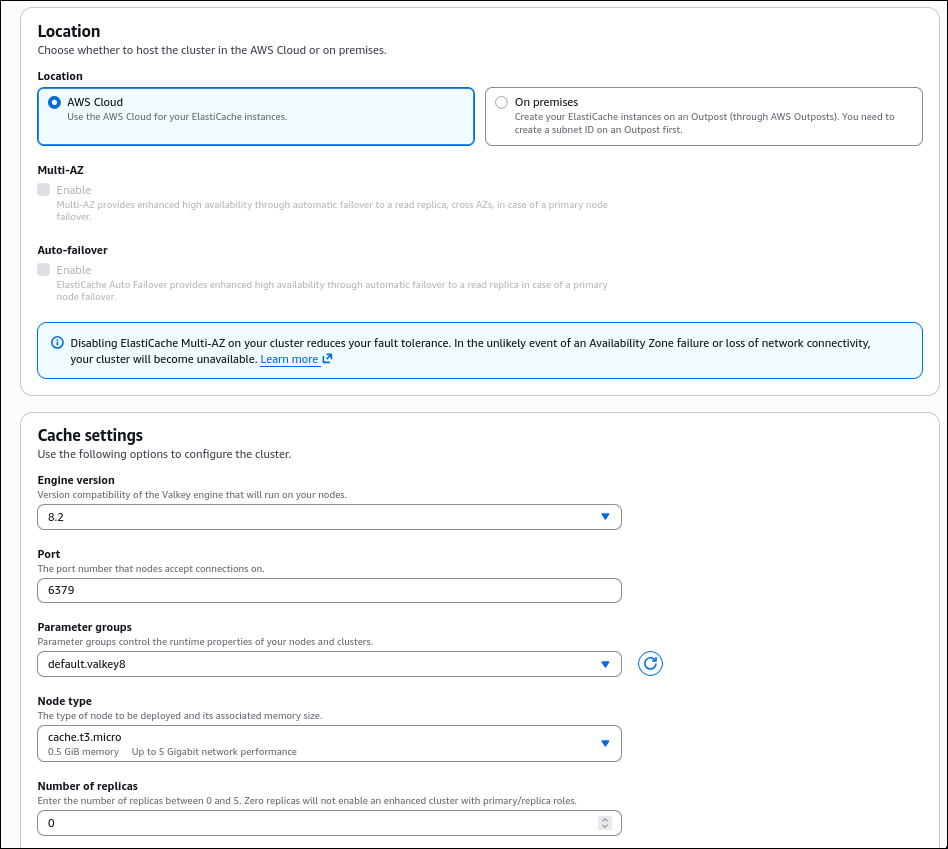Open the default.valkey8 parameter group selector
The height and width of the screenshot is (849, 948).
(329, 663)
